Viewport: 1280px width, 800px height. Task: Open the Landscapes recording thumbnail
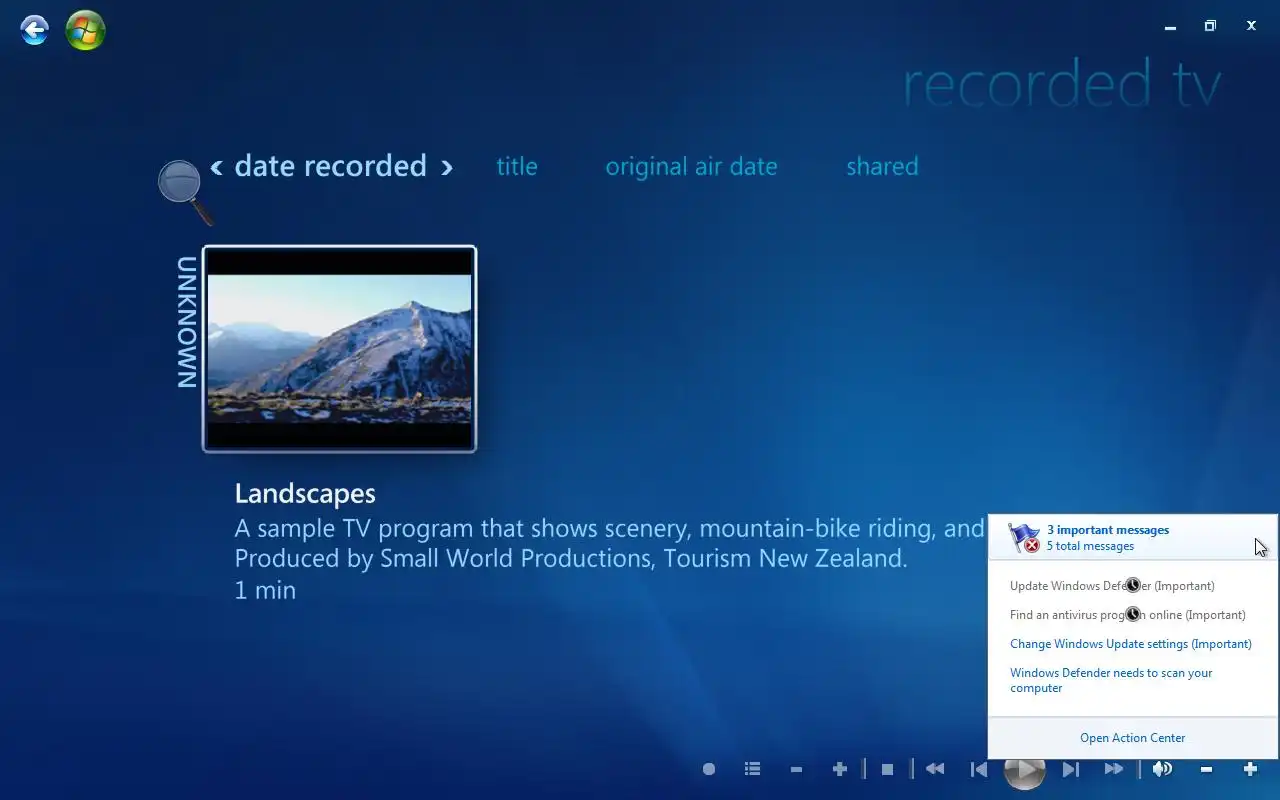[340, 349]
